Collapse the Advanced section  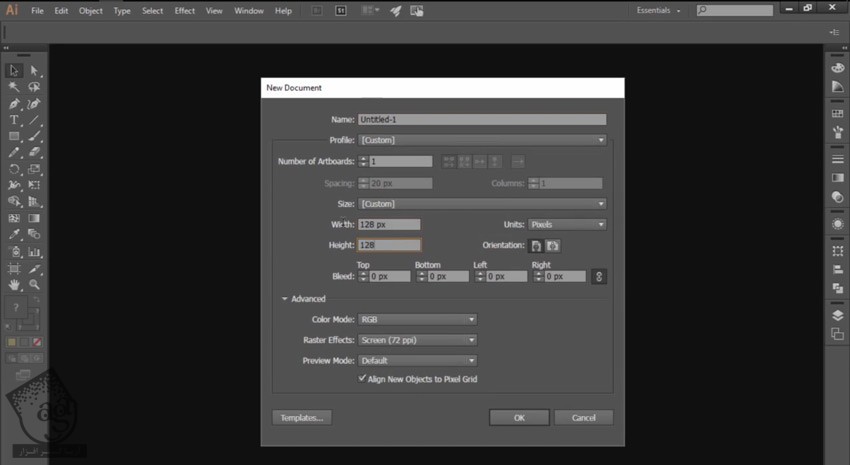[x=285, y=299]
